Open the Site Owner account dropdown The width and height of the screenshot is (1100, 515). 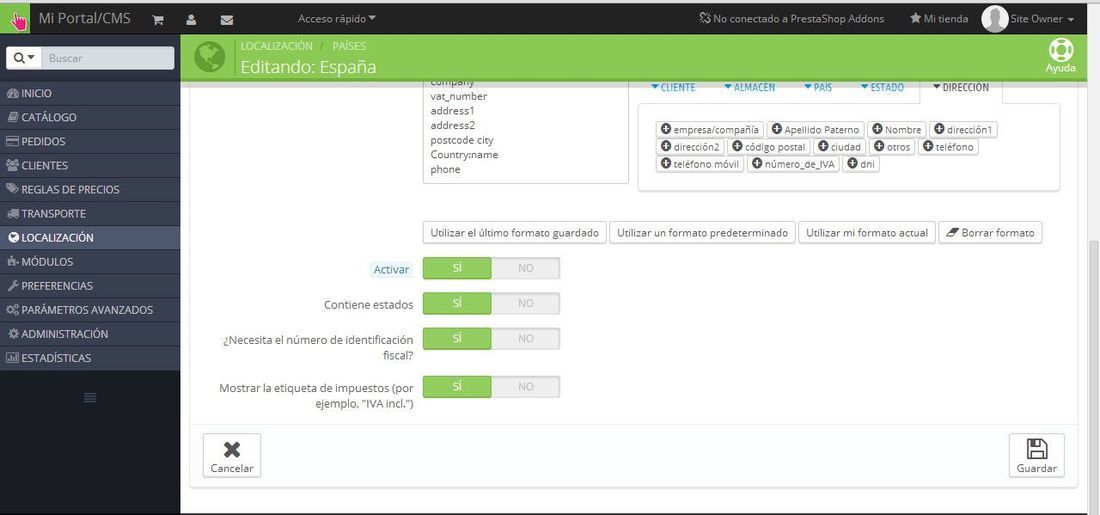coord(1042,19)
